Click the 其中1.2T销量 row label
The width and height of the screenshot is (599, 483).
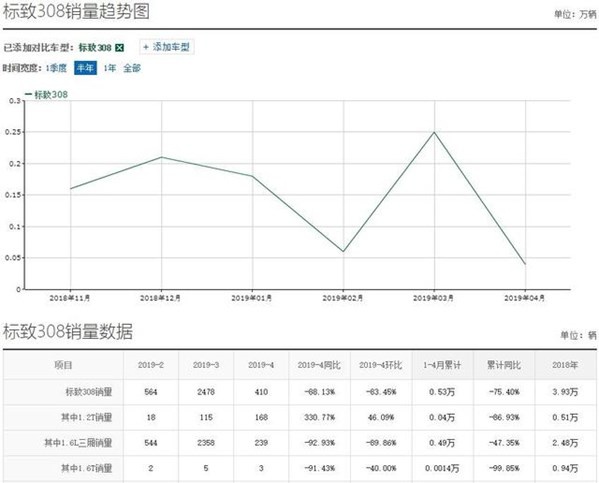coord(87,417)
